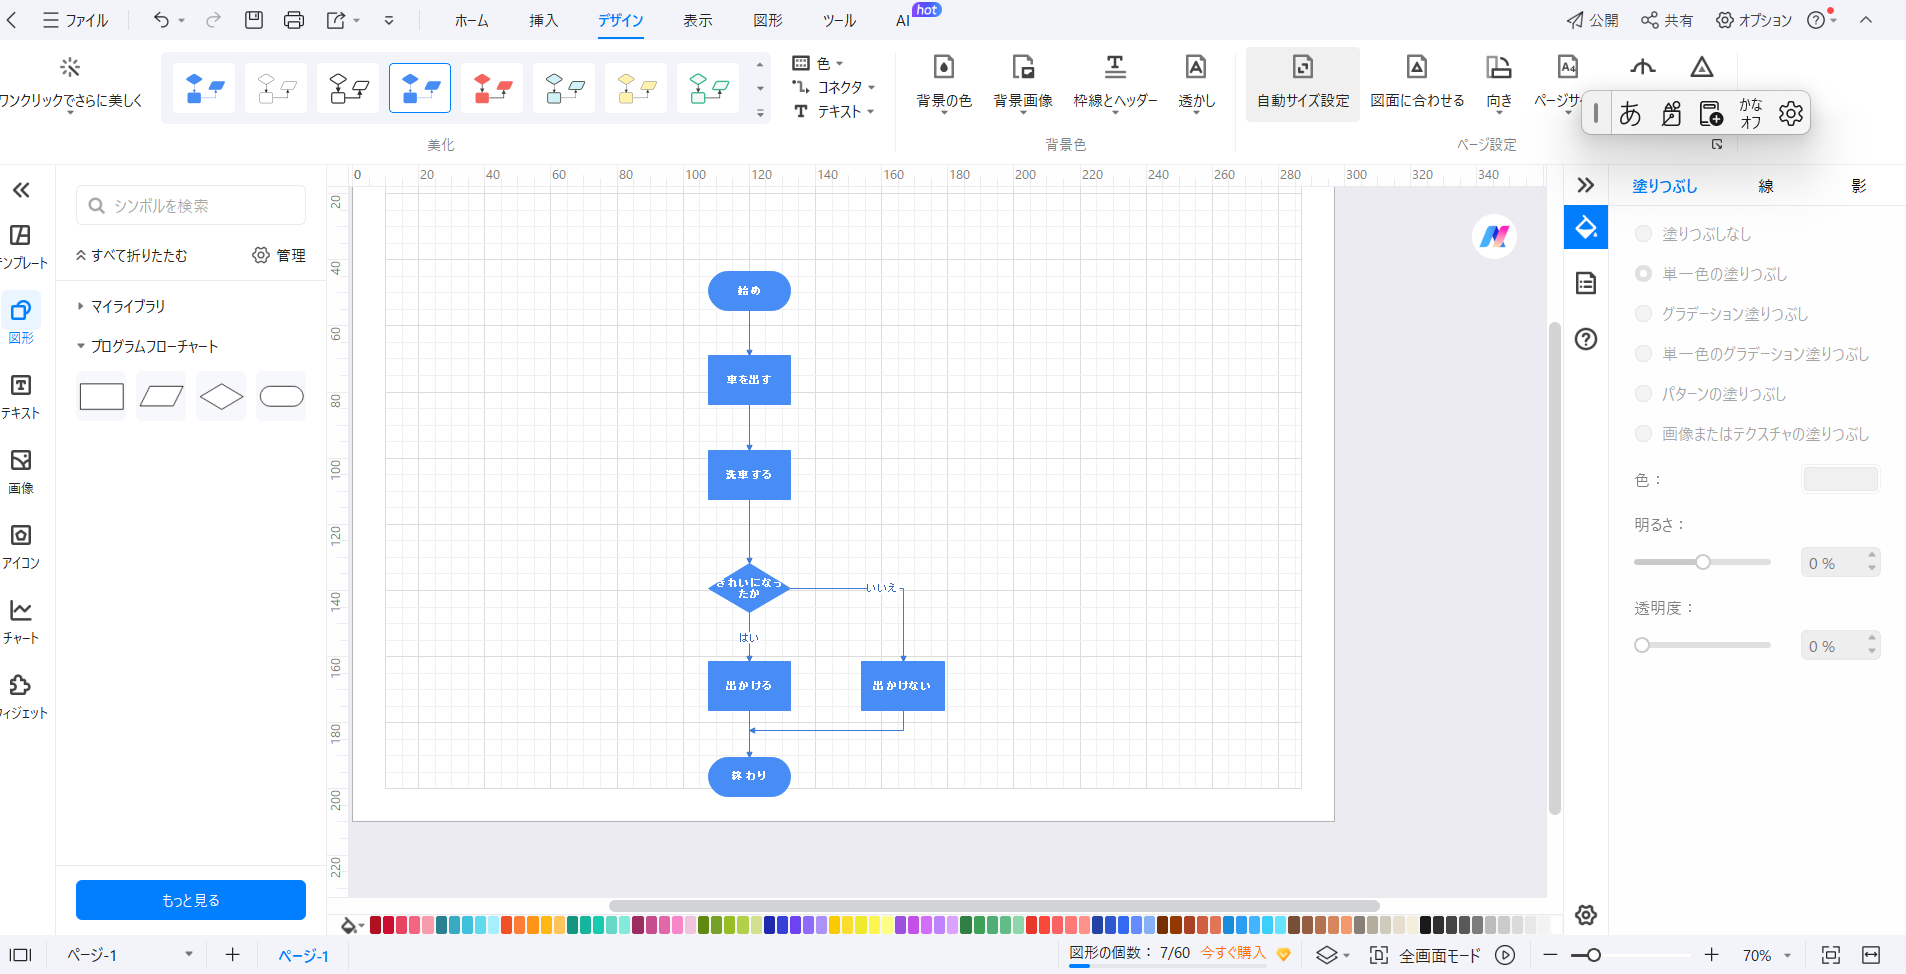Click the print icon
This screenshot has width=1906, height=974.
294,20
